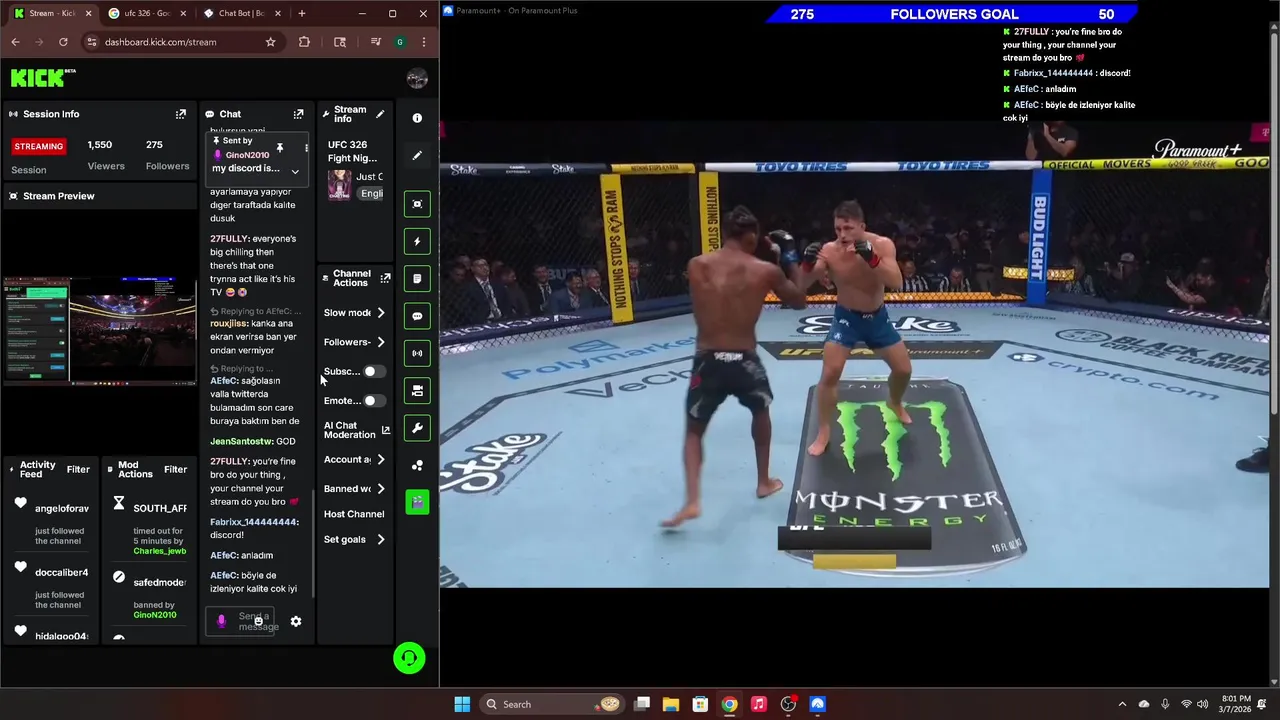Switch to ufc 326 Google tab
Image resolution: width=1280 pixels, height=720 pixels.
coord(146,13)
